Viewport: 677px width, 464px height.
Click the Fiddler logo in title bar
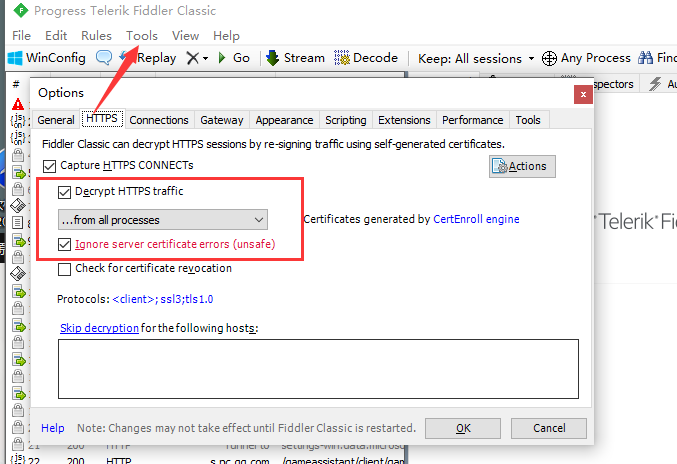coord(20,10)
